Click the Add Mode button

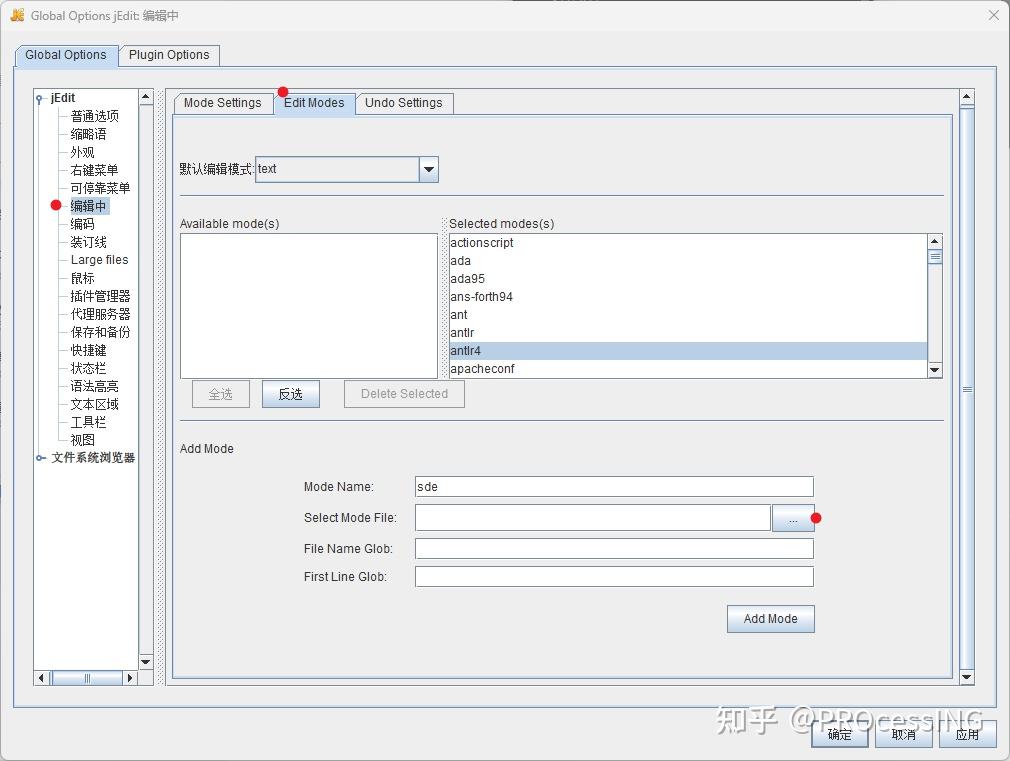coord(770,618)
